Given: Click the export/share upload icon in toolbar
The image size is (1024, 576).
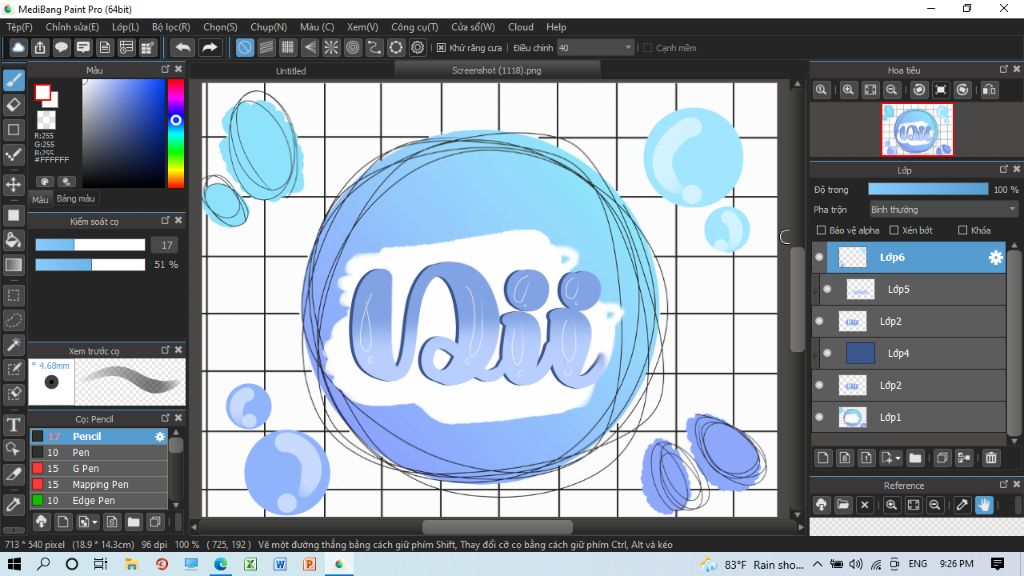Looking at the screenshot, I should pos(40,48).
